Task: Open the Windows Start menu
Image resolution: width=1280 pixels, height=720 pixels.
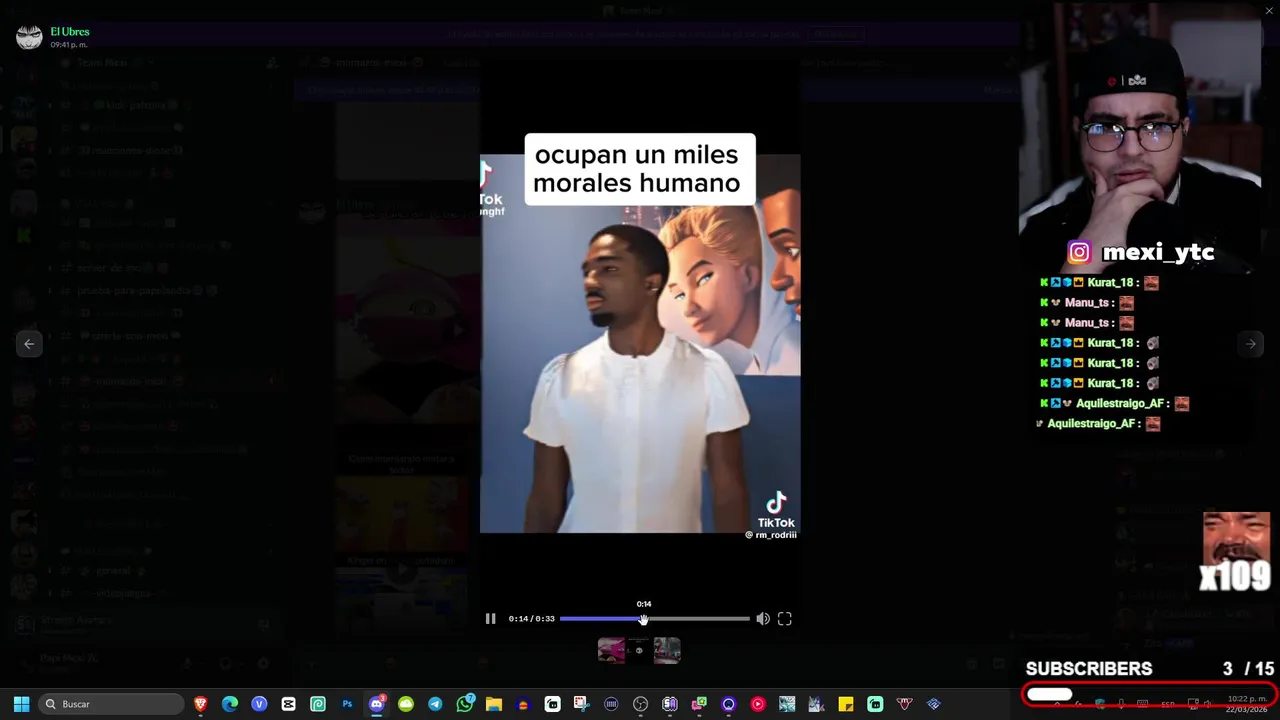Action: (x=21, y=704)
